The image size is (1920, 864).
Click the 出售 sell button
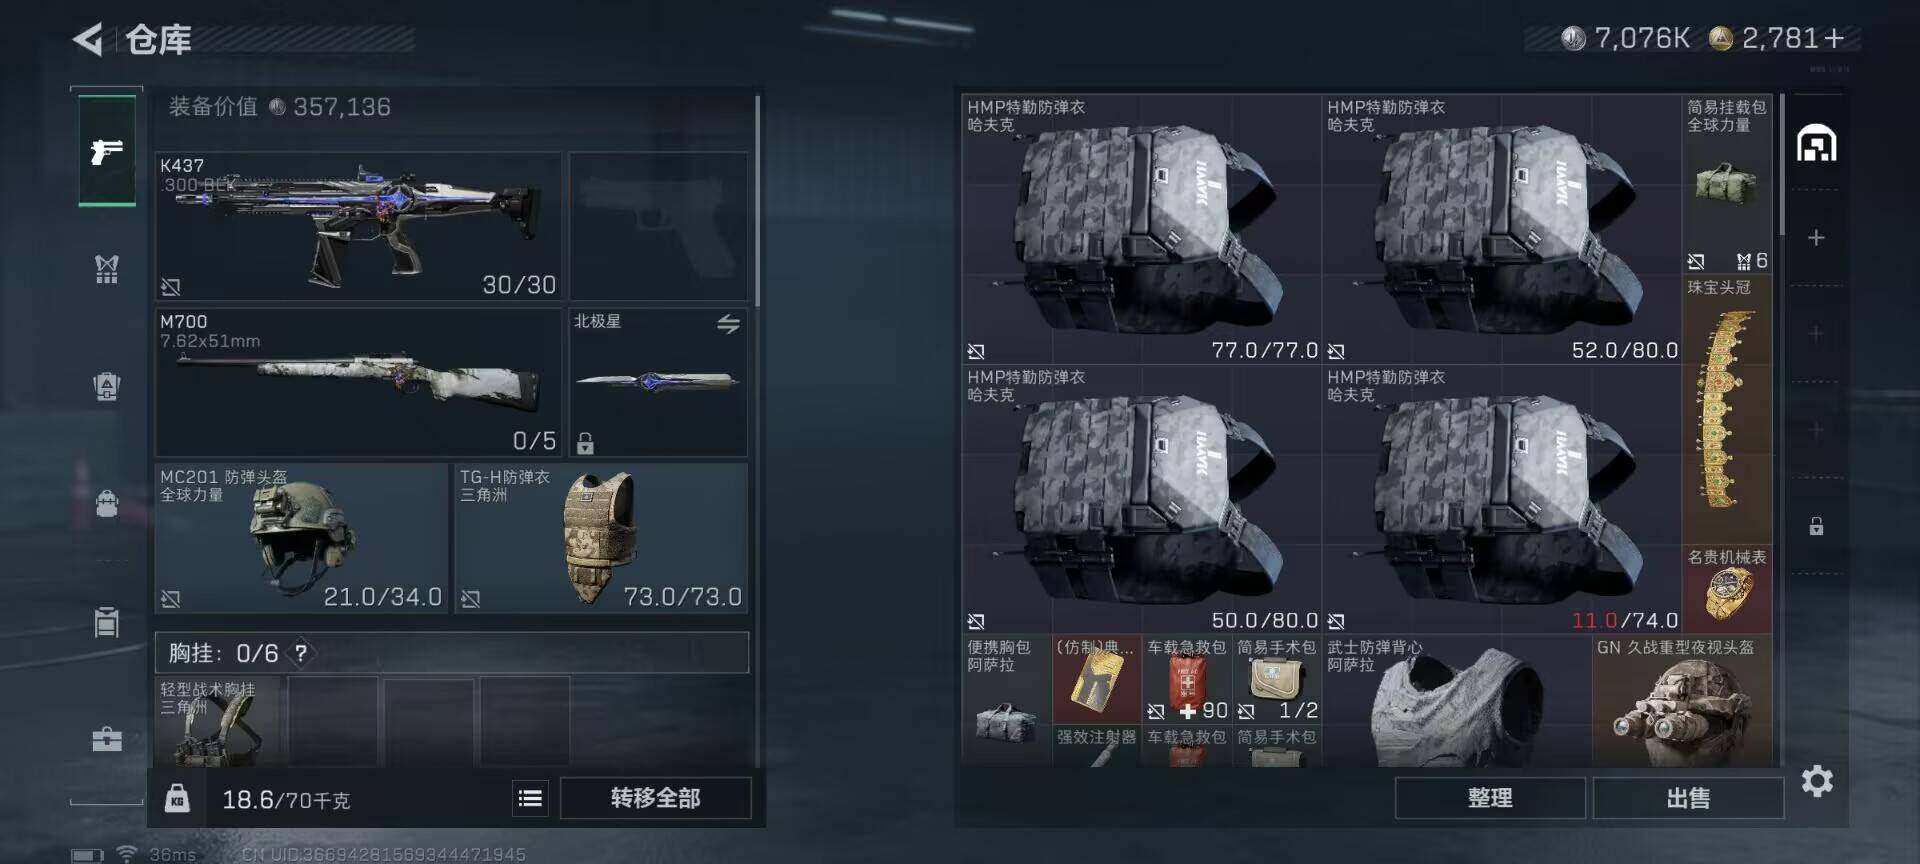(x=1688, y=798)
